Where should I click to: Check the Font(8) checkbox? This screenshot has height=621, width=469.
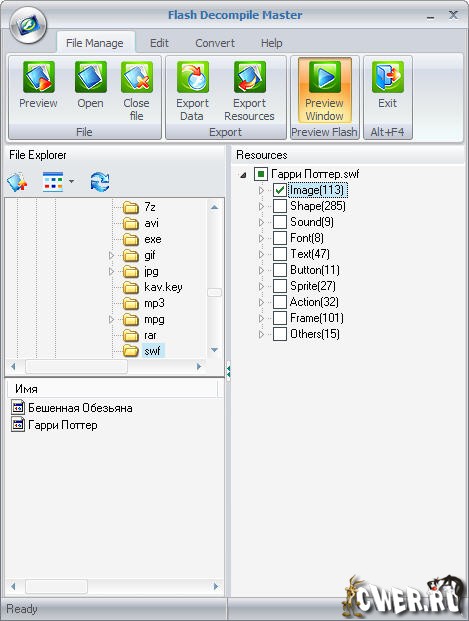tap(280, 238)
